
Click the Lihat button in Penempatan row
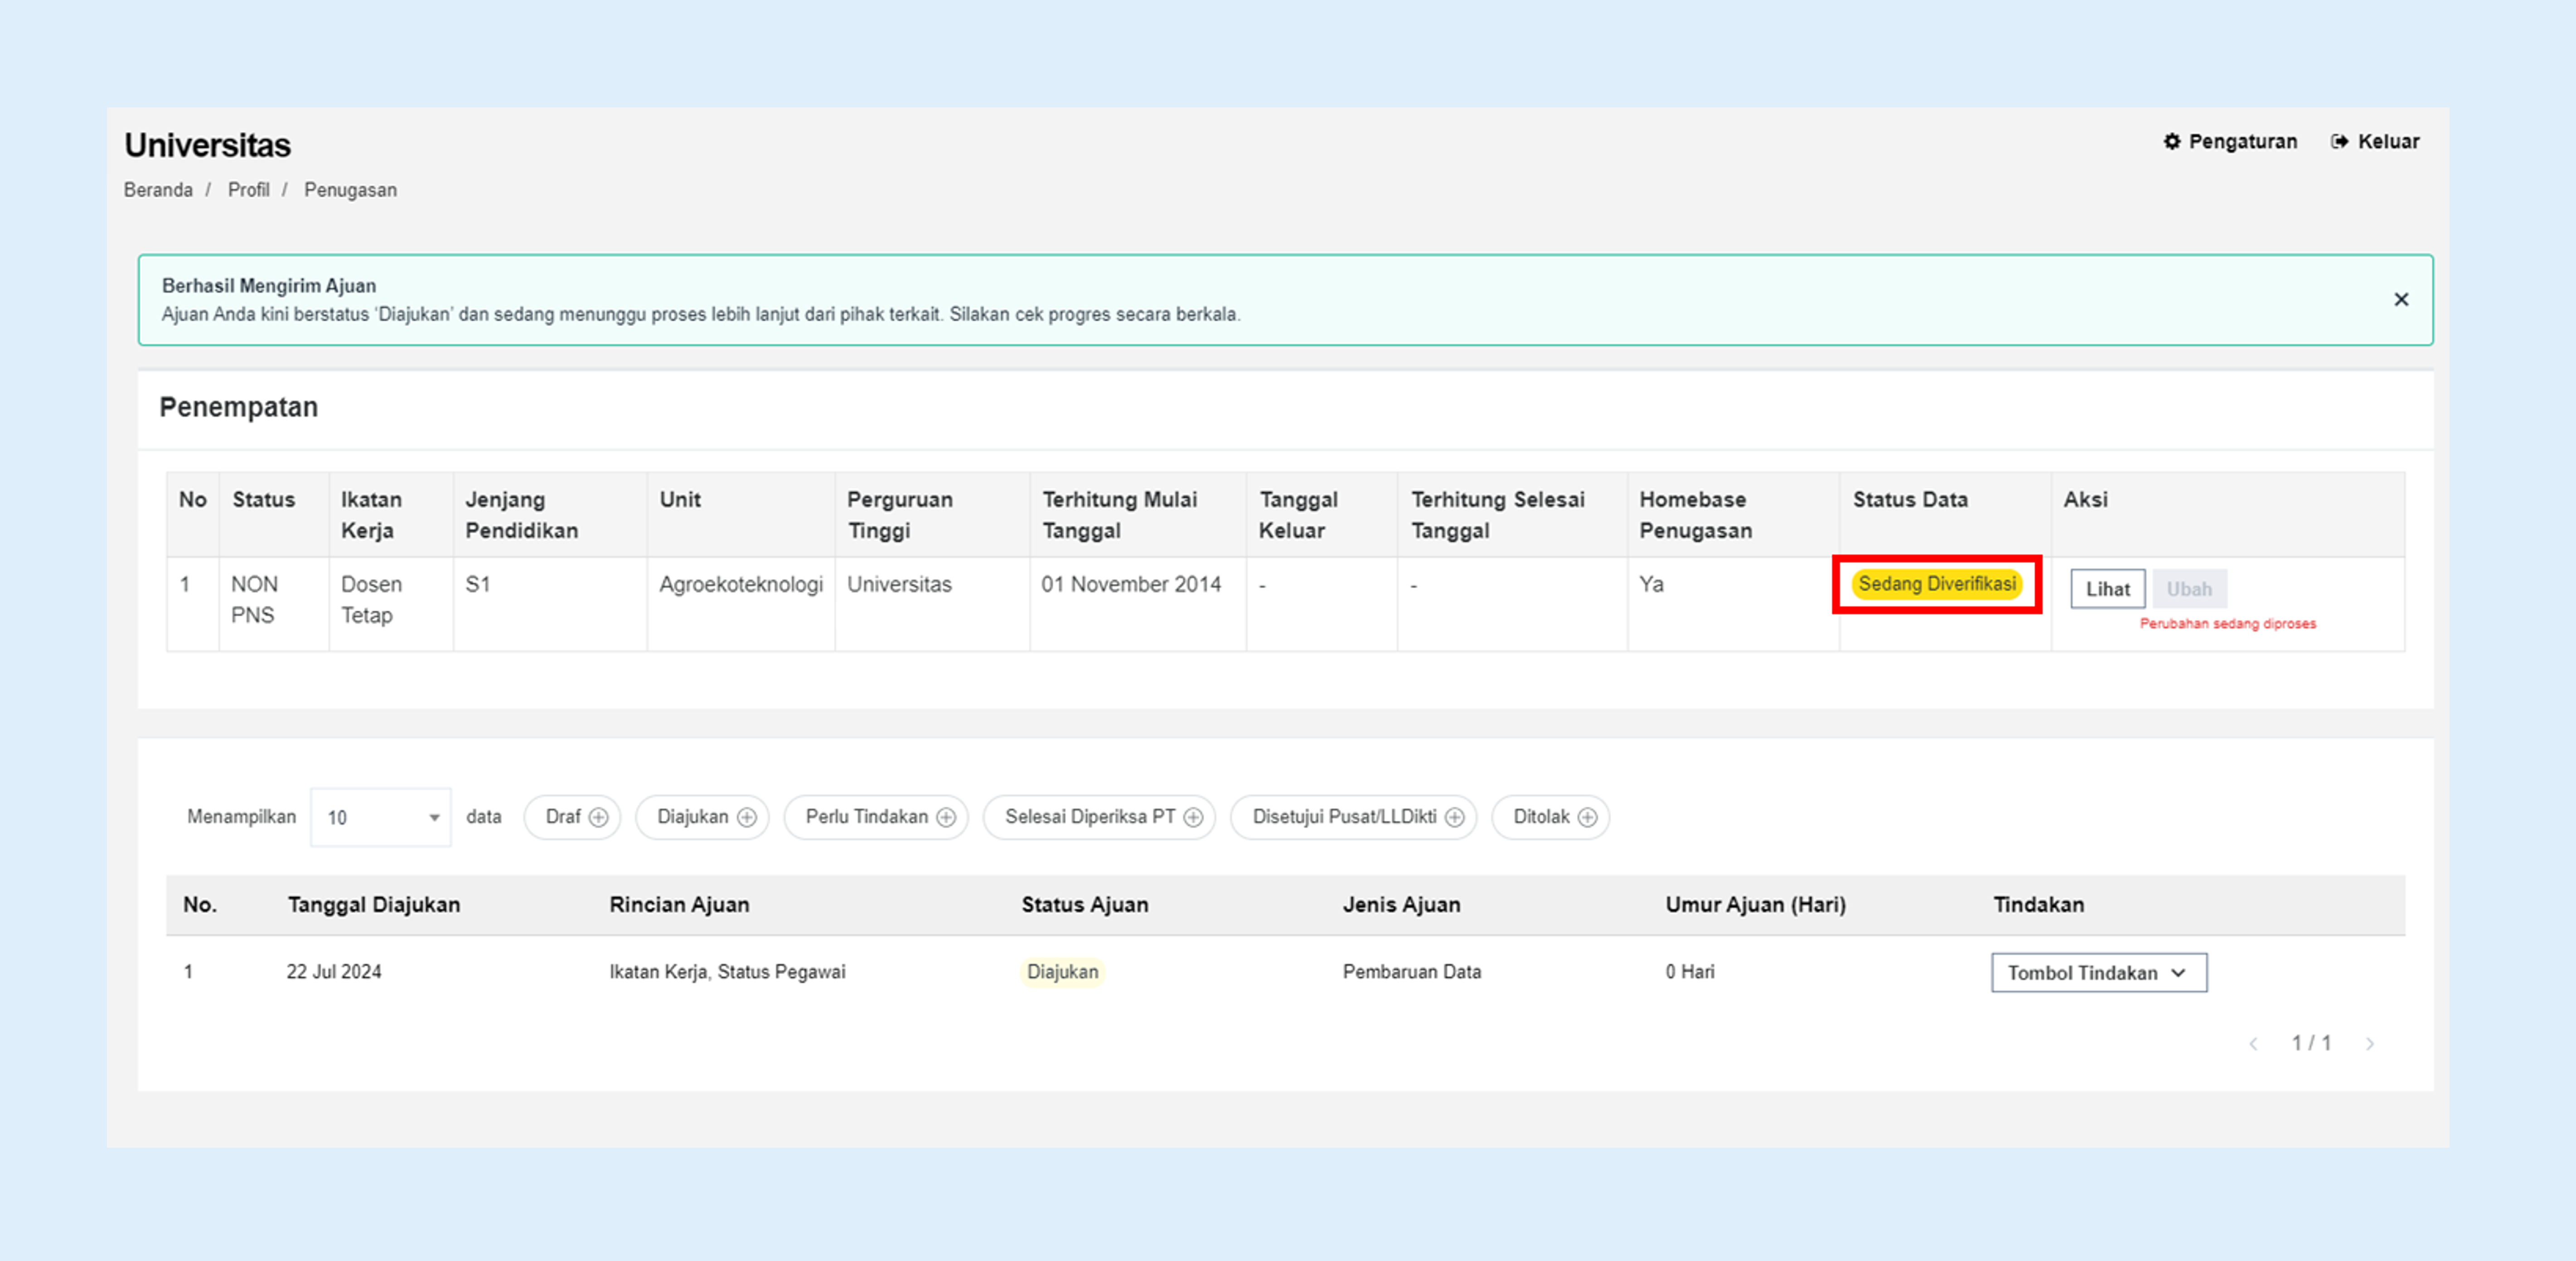click(2107, 589)
